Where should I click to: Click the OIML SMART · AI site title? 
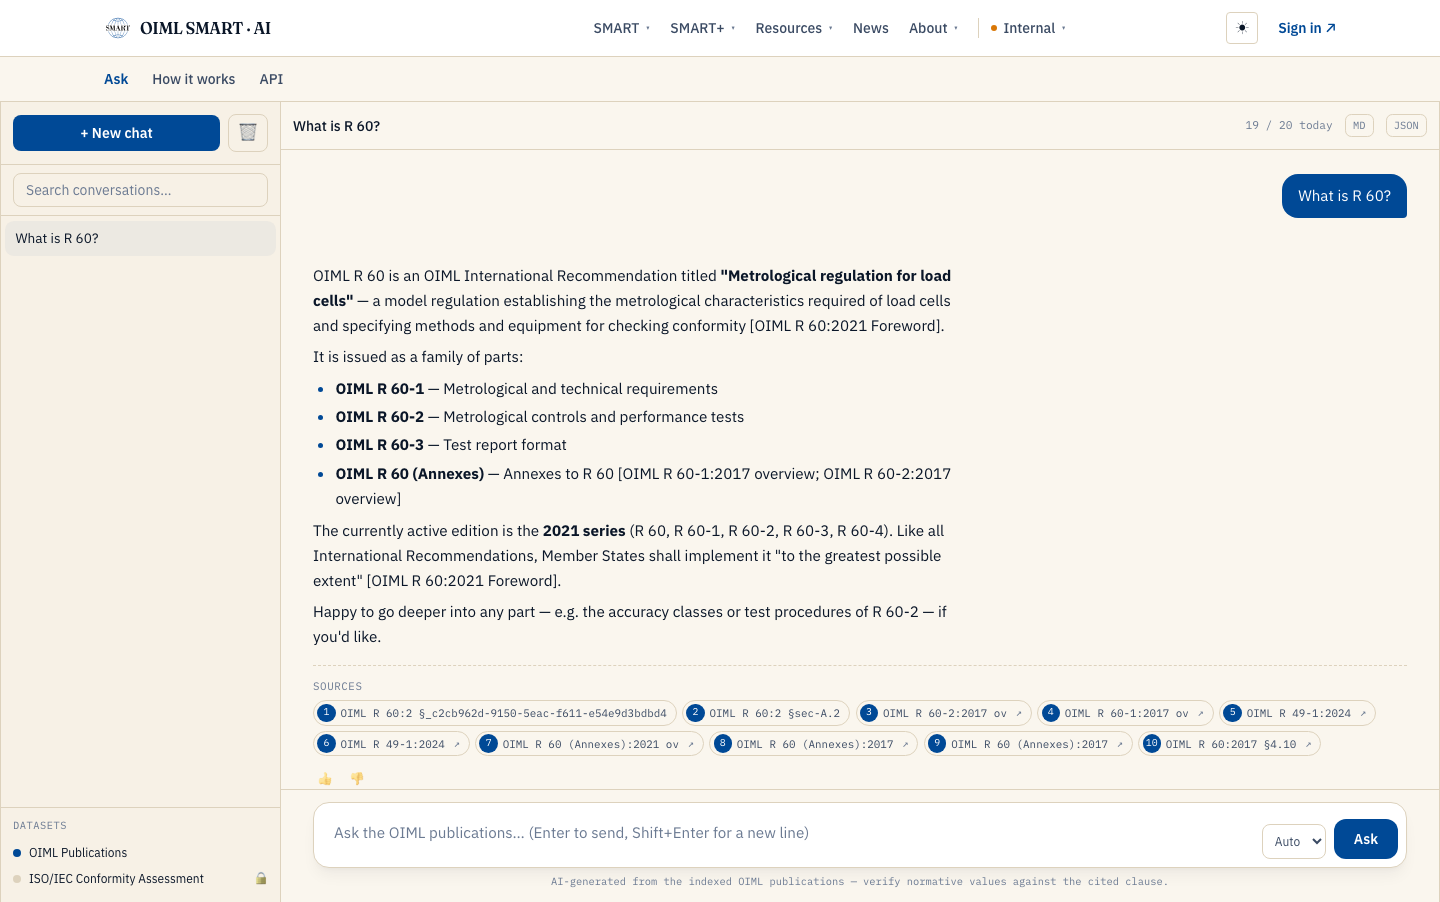(x=205, y=28)
